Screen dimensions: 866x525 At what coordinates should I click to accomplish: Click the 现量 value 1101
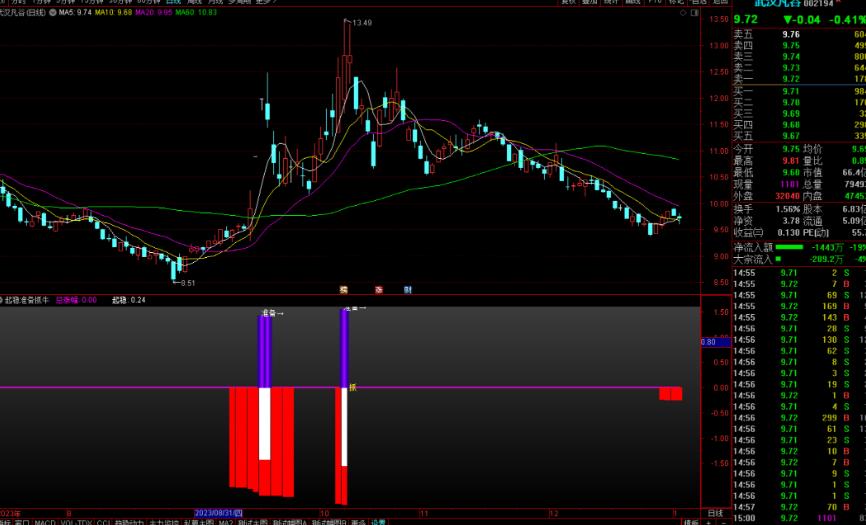coord(790,184)
